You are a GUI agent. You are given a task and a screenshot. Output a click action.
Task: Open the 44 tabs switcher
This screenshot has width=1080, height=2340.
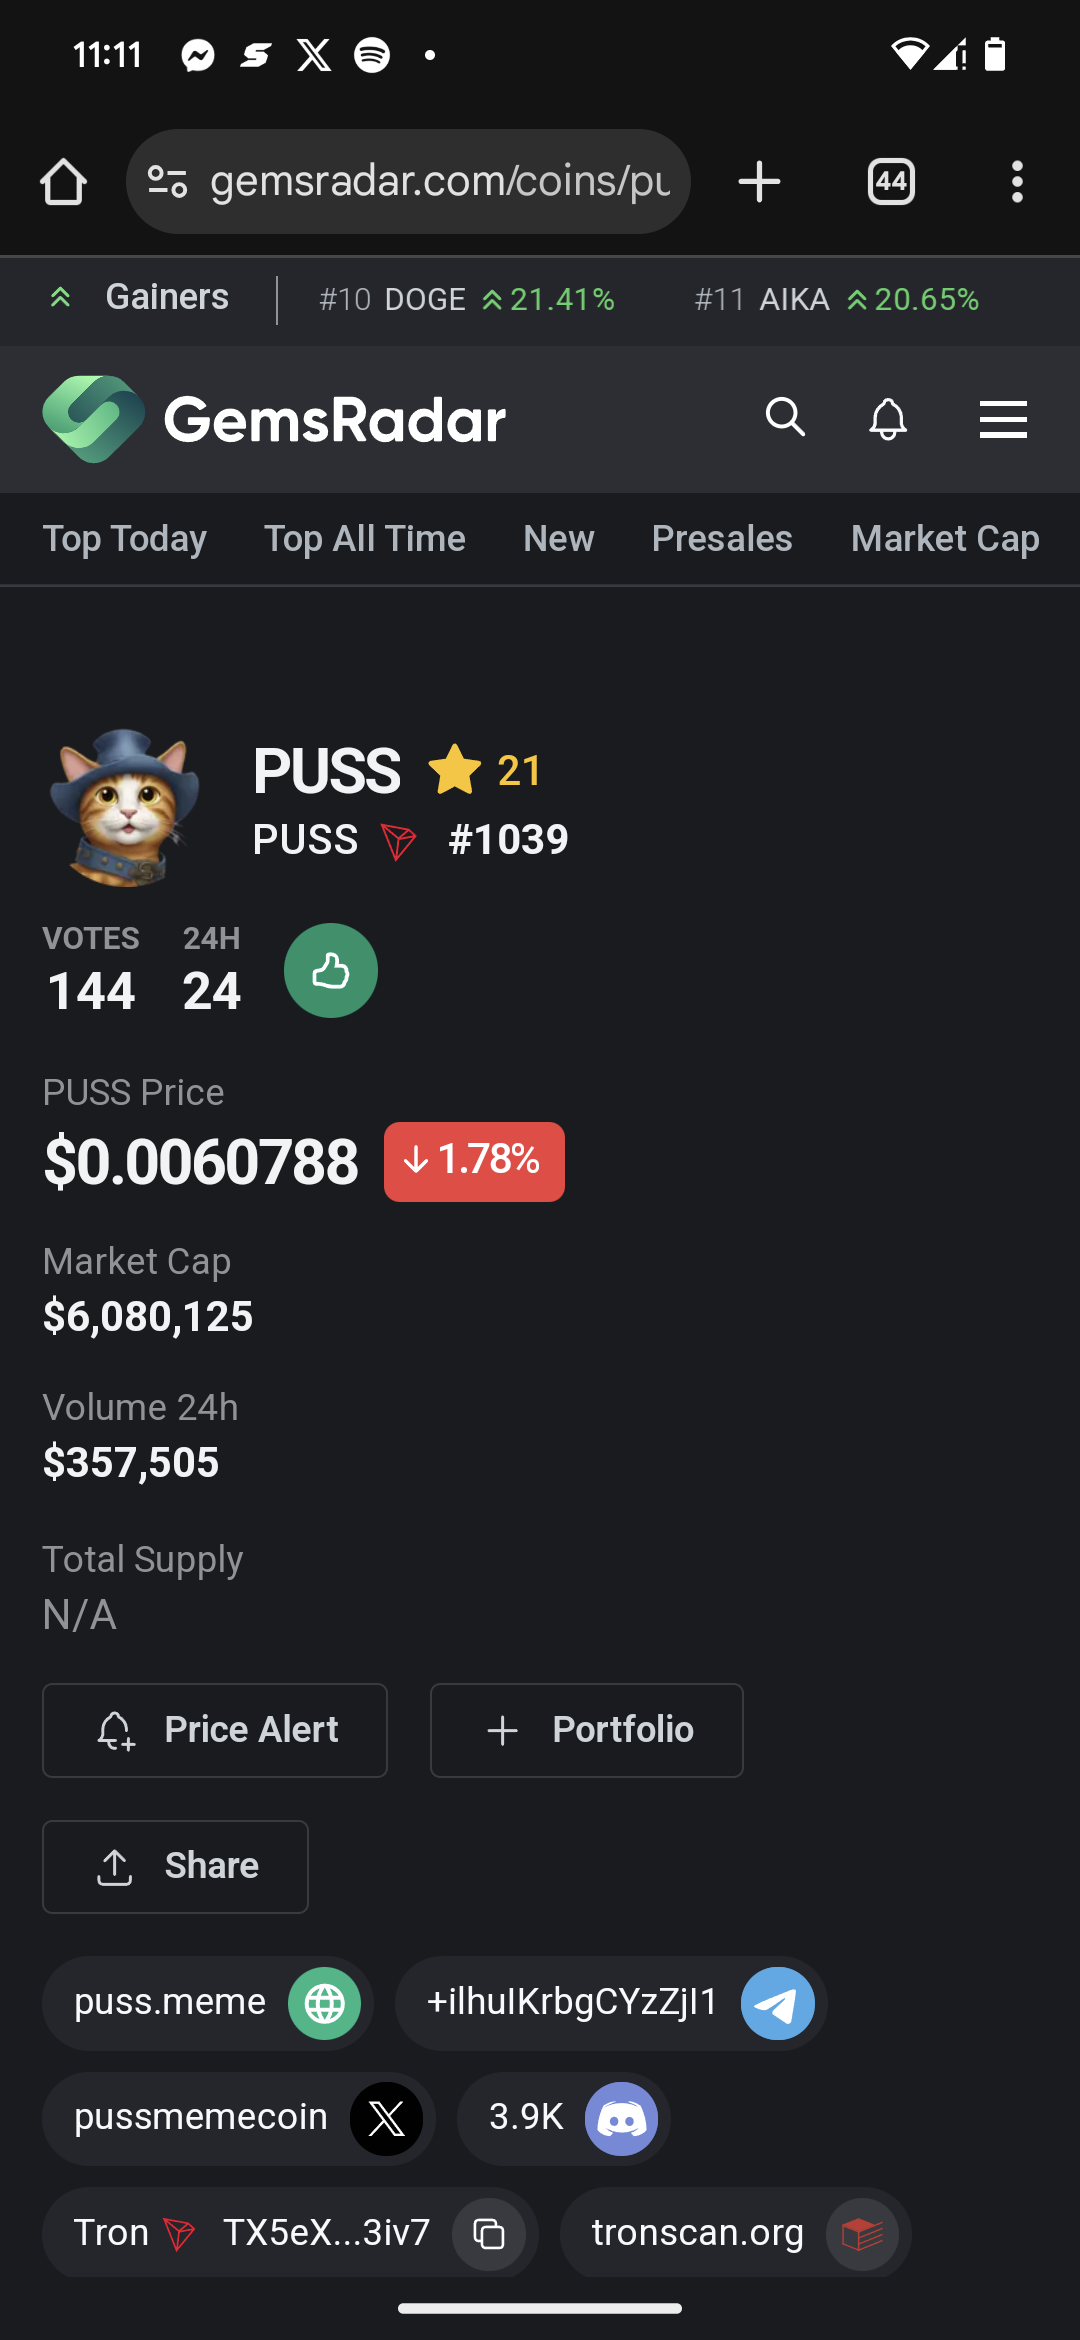pyautogui.click(x=891, y=182)
